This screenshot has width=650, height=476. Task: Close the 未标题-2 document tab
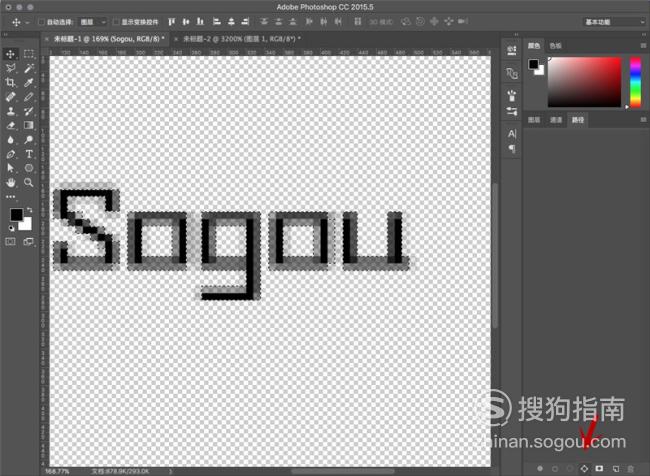click(176, 39)
